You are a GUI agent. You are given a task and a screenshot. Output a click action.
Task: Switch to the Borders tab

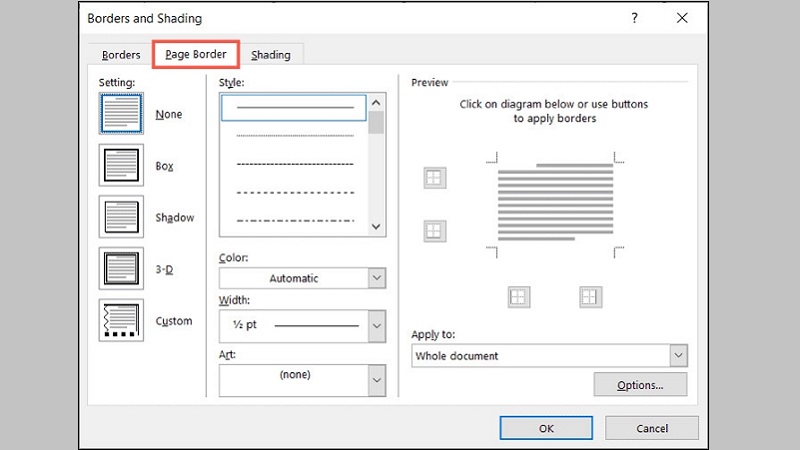click(x=121, y=55)
